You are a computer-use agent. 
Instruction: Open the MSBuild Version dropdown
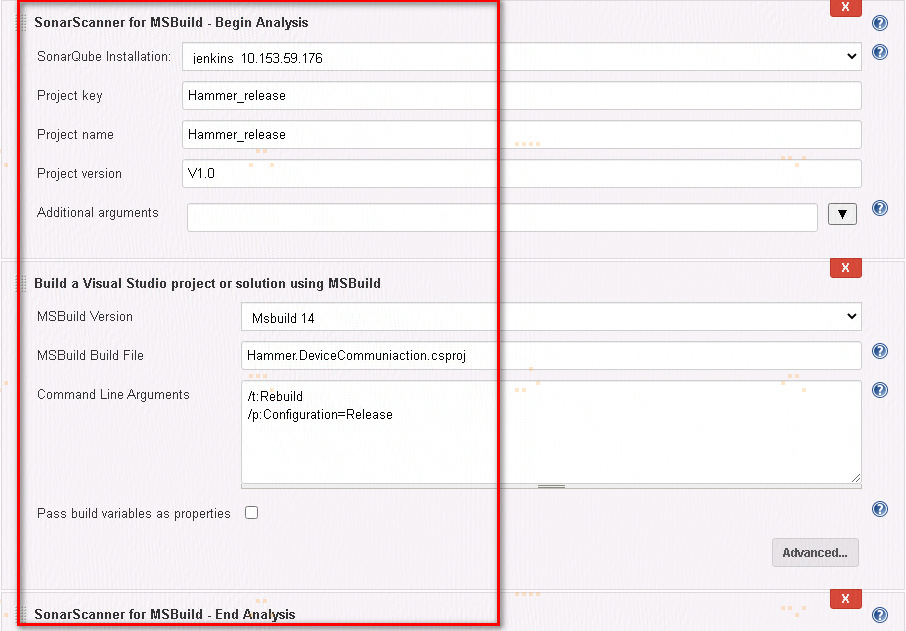[551, 317]
